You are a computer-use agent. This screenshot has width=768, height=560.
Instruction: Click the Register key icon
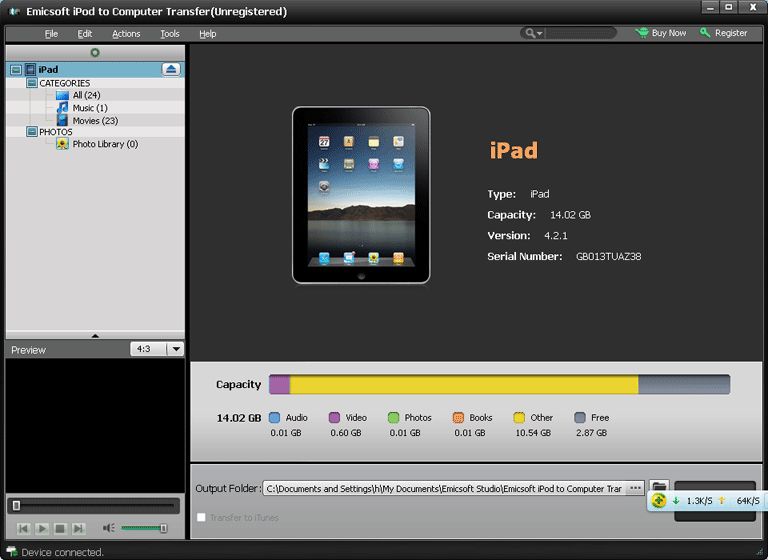coord(705,33)
